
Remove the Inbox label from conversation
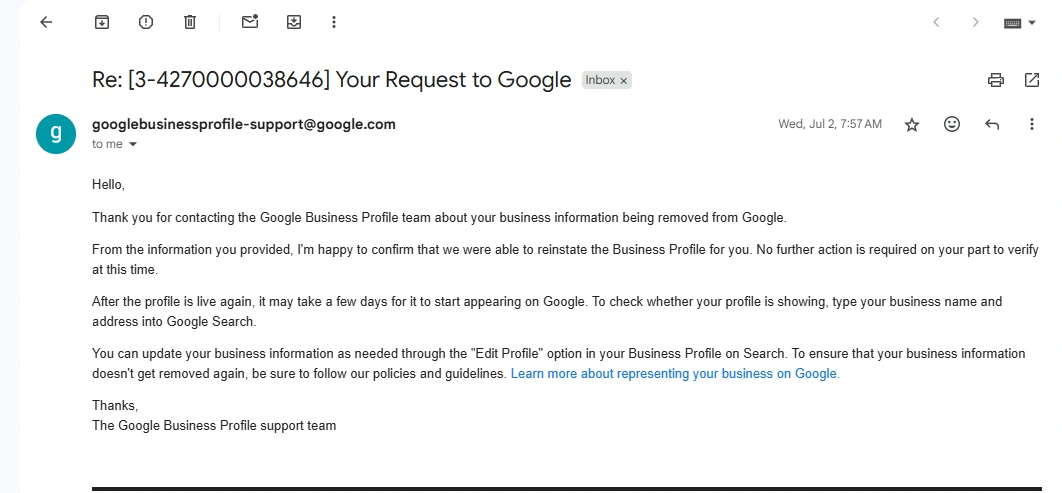(624, 81)
